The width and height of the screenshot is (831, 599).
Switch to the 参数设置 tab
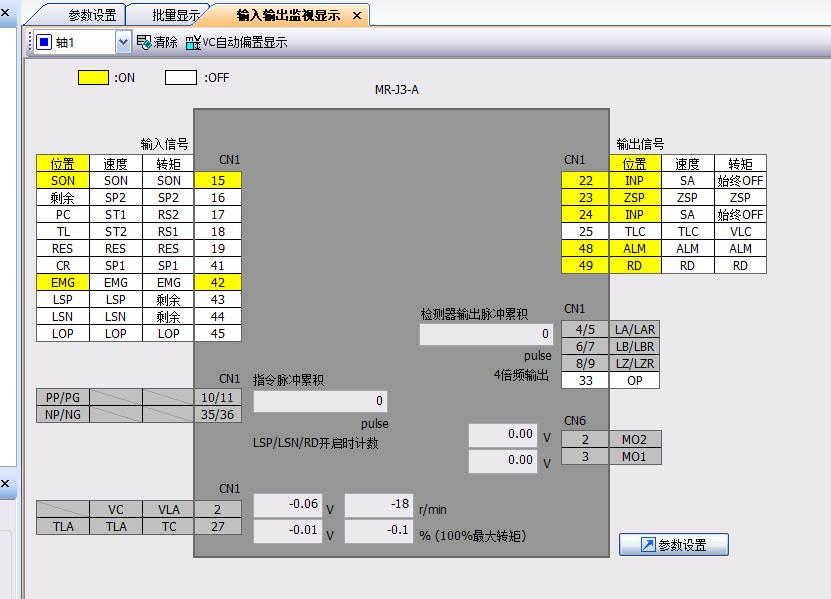click(92, 16)
